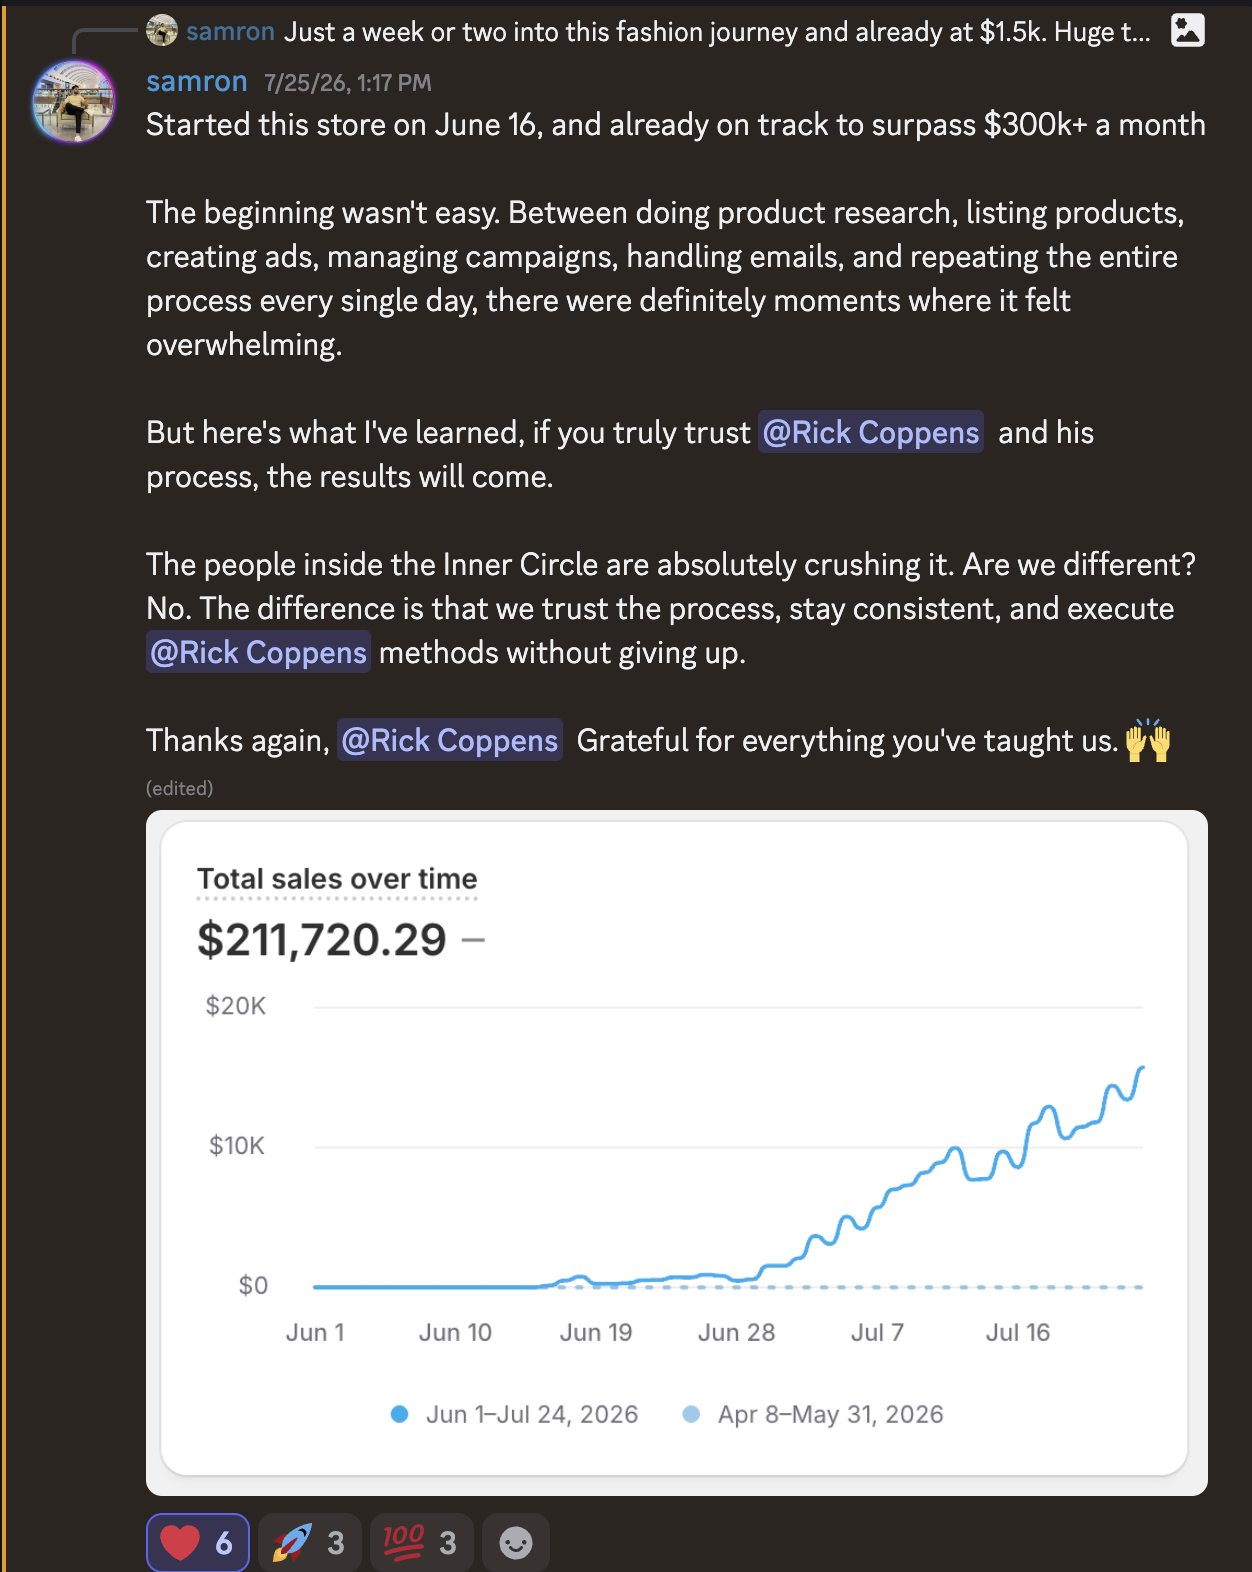Click the message timestamp 7/25/26, 1:17 PM
This screenshot has height=1572, width=1252.
(348, 83)
